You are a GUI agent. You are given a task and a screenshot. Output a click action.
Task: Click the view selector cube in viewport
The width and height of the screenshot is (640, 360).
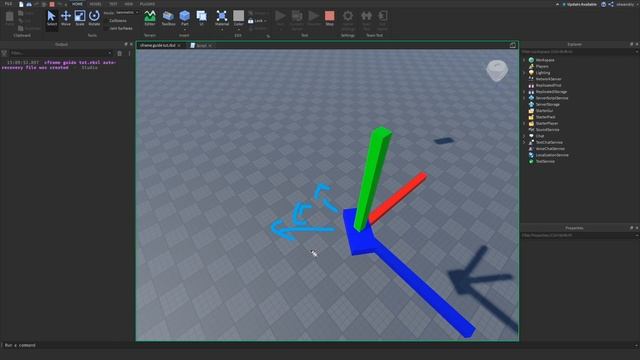(497, 70)
